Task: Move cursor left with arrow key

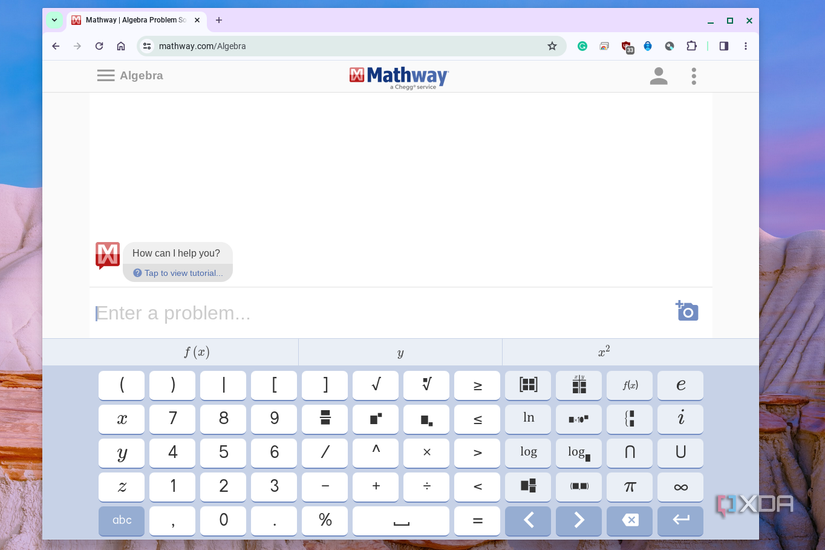Action: 528,520
